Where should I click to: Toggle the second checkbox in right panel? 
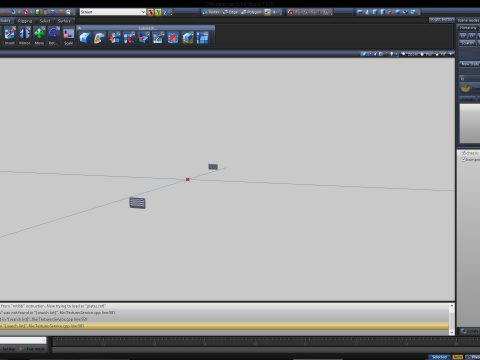(x=463, y=160)
